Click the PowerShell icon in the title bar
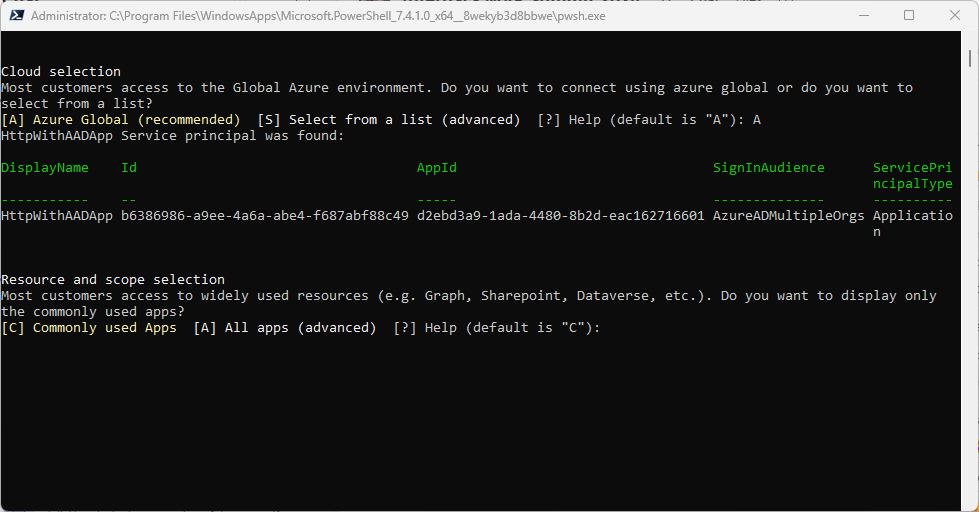 pyautogui.click(x=16, y=16)
